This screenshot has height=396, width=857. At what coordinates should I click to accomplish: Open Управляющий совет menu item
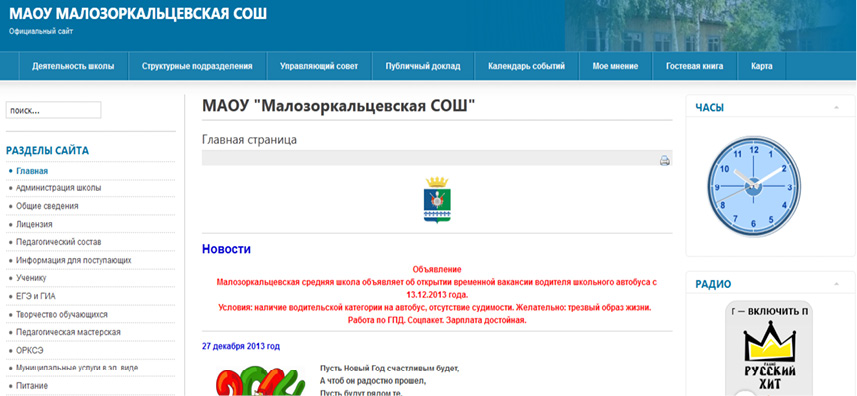click(319, 66)
